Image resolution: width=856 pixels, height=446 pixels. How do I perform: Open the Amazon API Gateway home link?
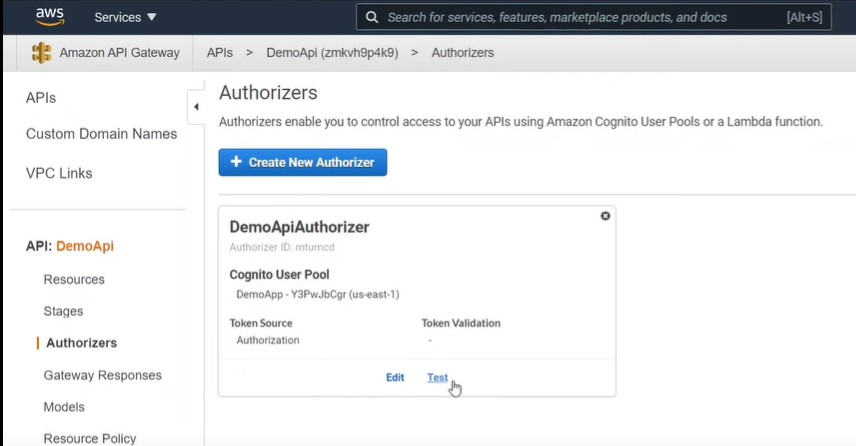click(x=120, y=53)
